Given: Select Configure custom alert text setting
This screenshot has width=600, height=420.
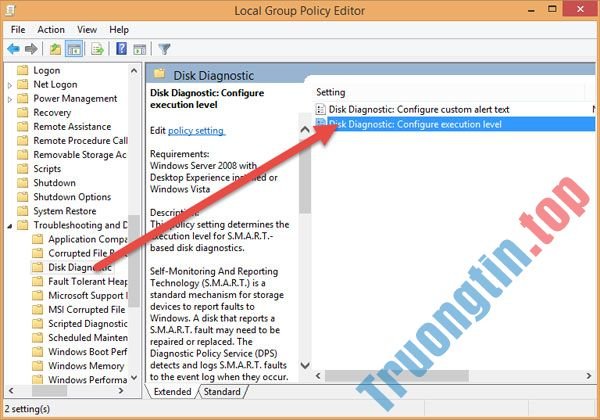Looking at the screenshot, I should coord(418,109).
